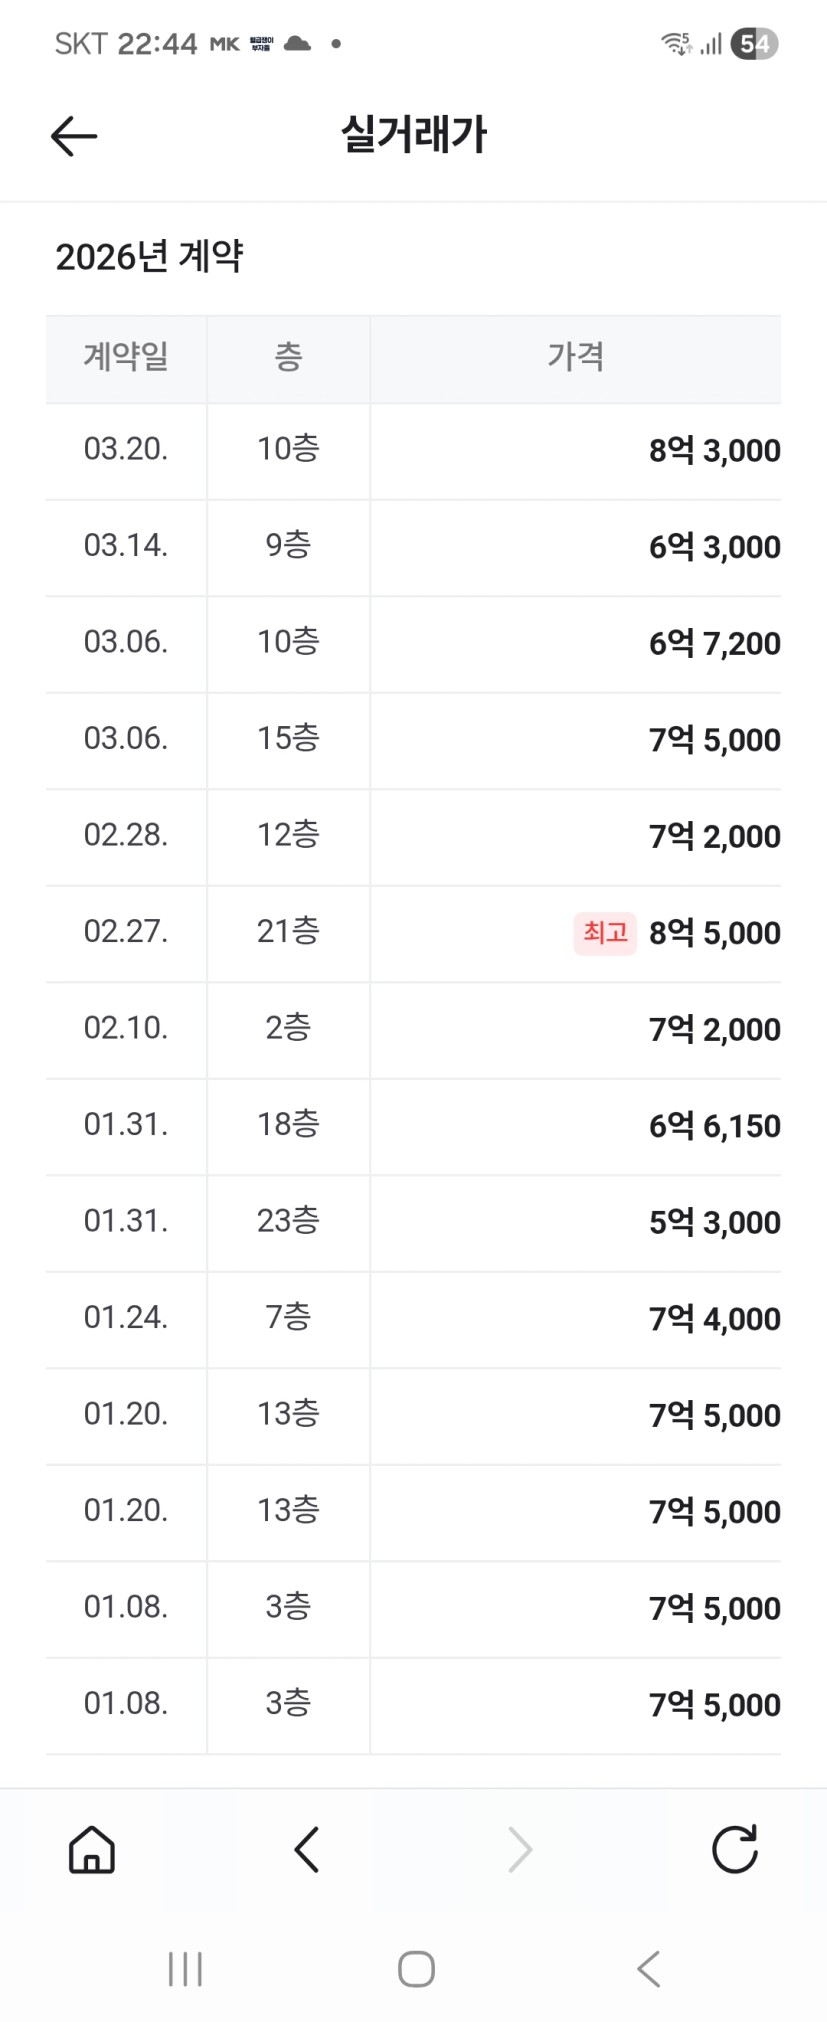The image size is (827, 2022).
Task: Select the 03.20. 10층 transaction row
Action: click(413, 450)
